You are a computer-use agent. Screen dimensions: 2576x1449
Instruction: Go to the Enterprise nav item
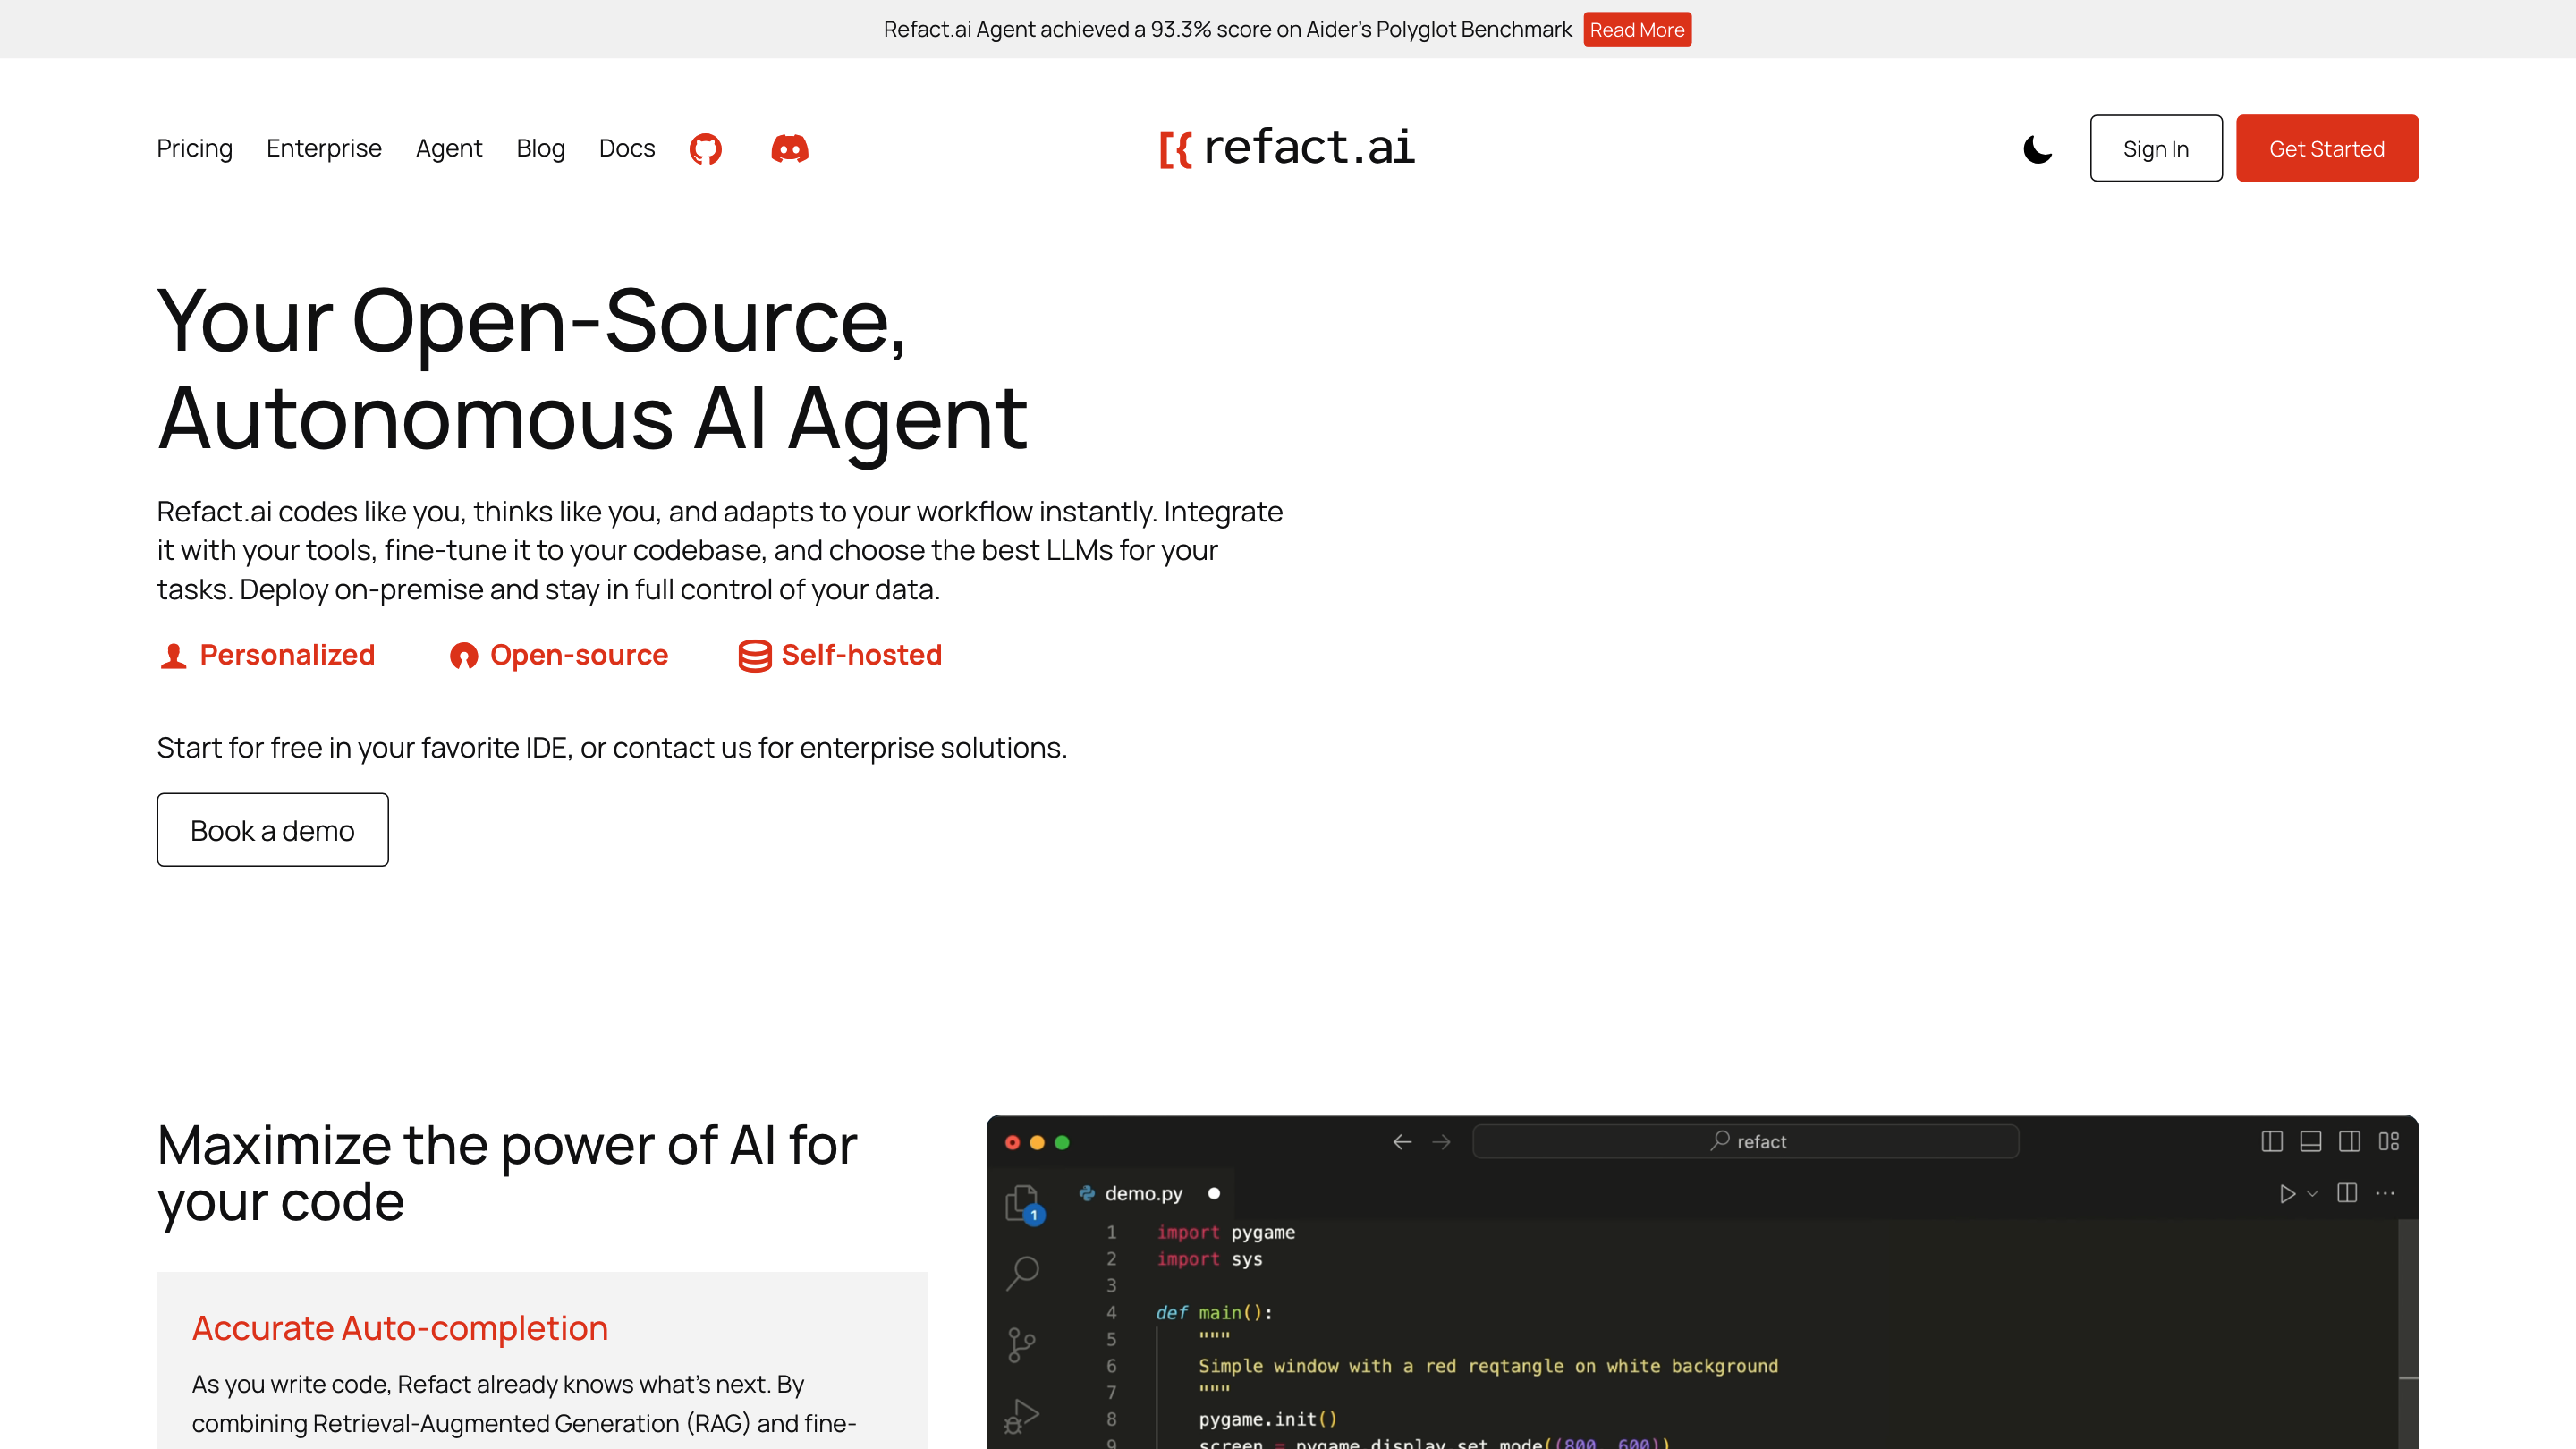point(324,148)
